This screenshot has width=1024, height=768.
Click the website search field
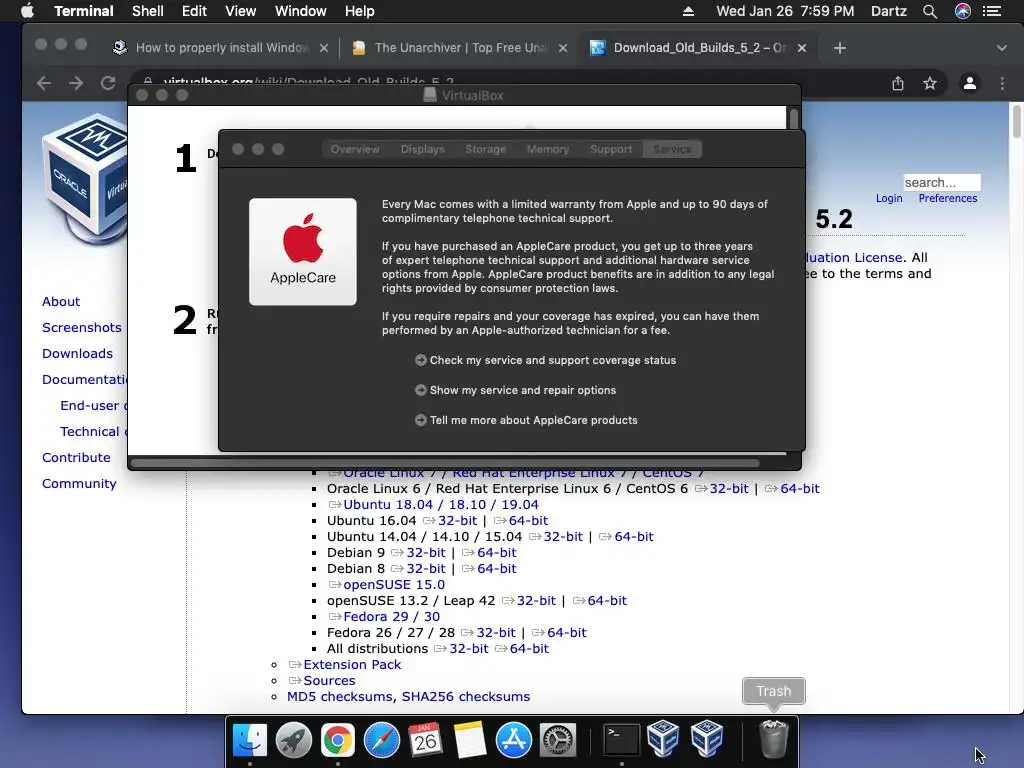942,182
